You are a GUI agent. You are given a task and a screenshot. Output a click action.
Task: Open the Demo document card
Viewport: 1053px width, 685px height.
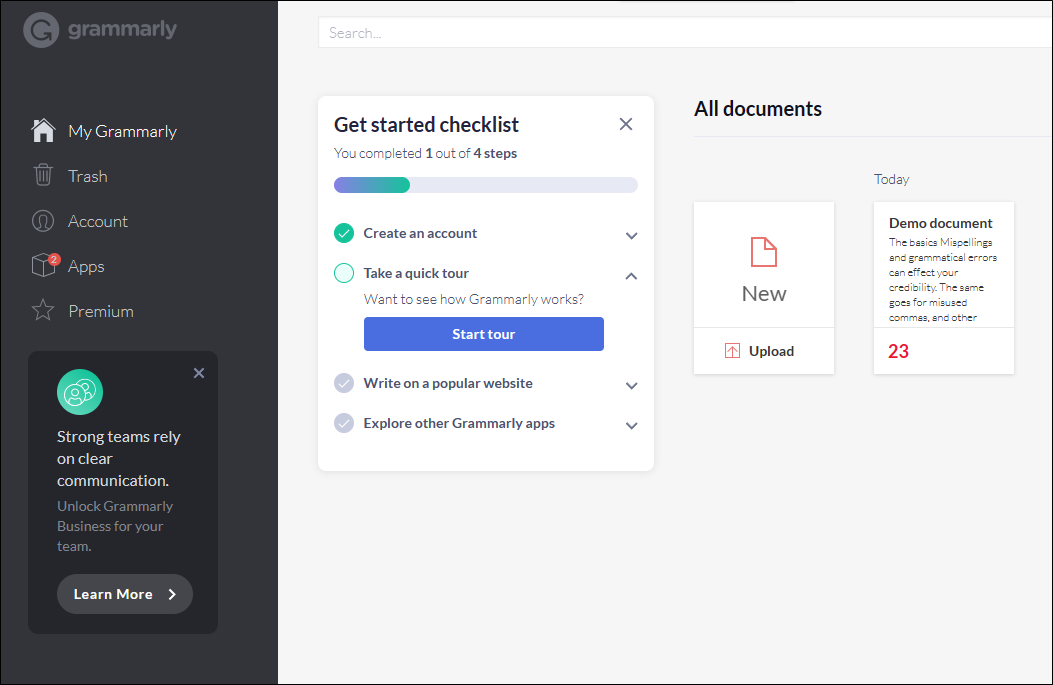(x=944, y=288)
